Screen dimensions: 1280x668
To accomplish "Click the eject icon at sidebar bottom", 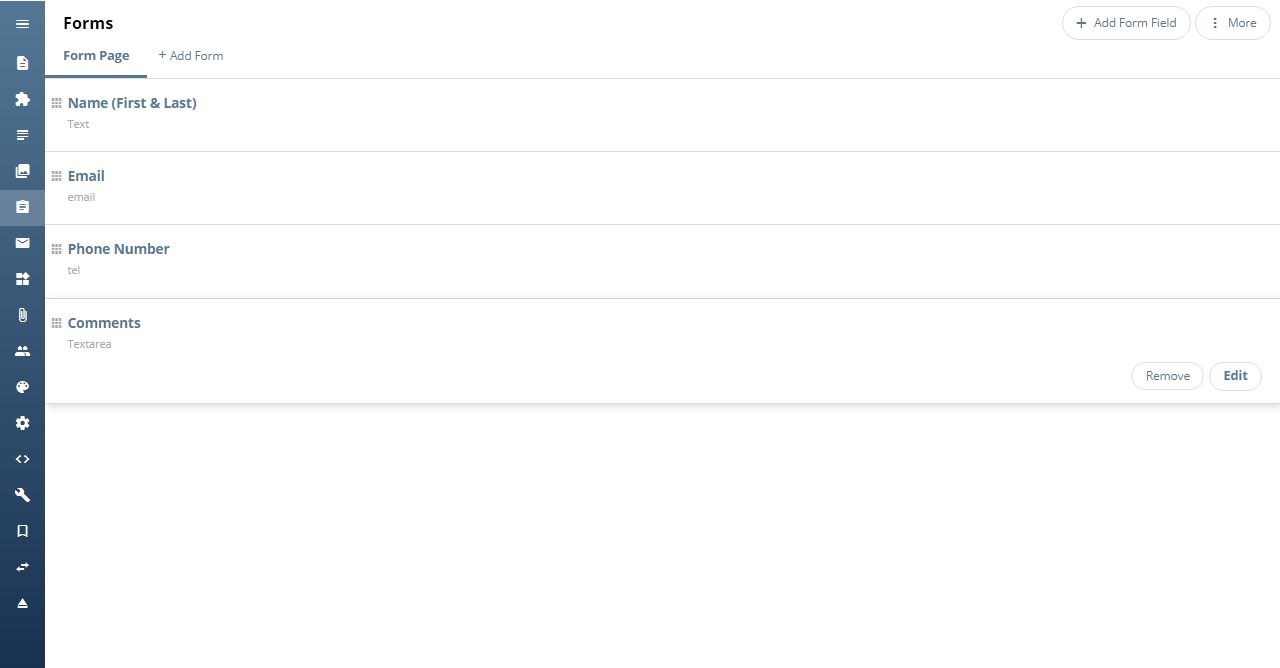I will (22, 603).
